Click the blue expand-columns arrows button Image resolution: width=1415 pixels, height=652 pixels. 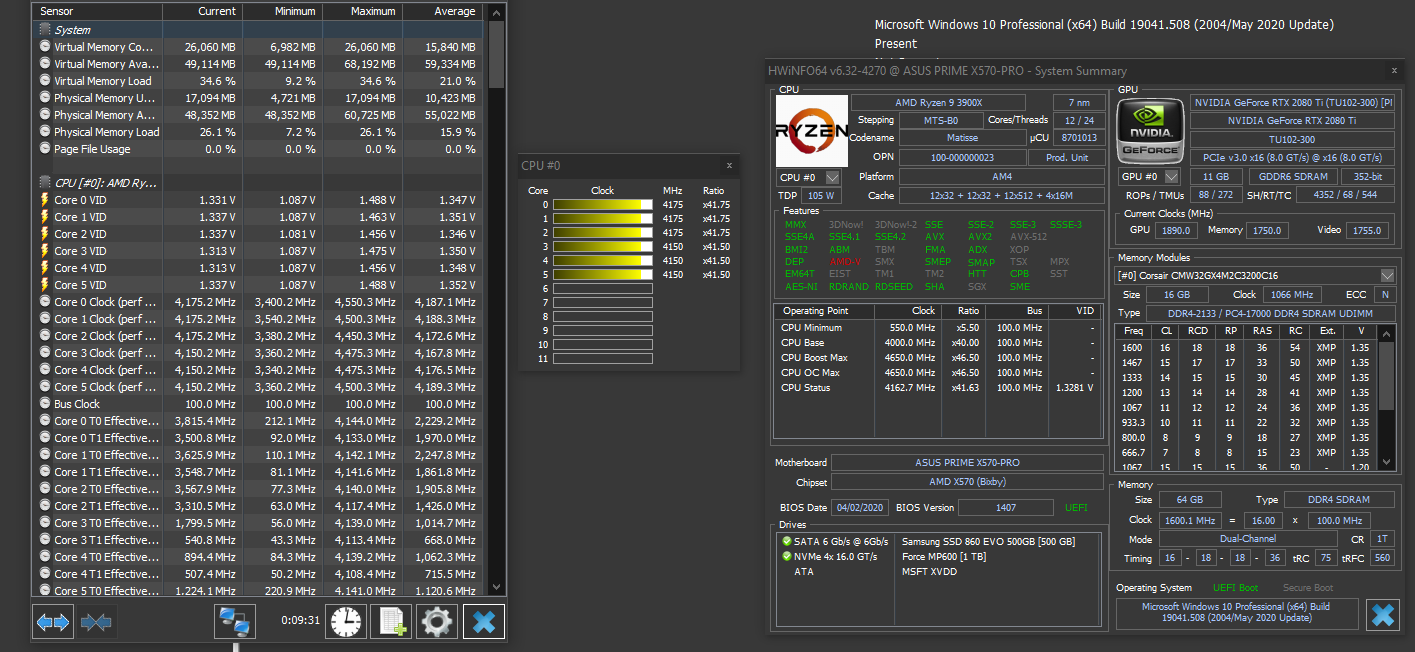53,622
